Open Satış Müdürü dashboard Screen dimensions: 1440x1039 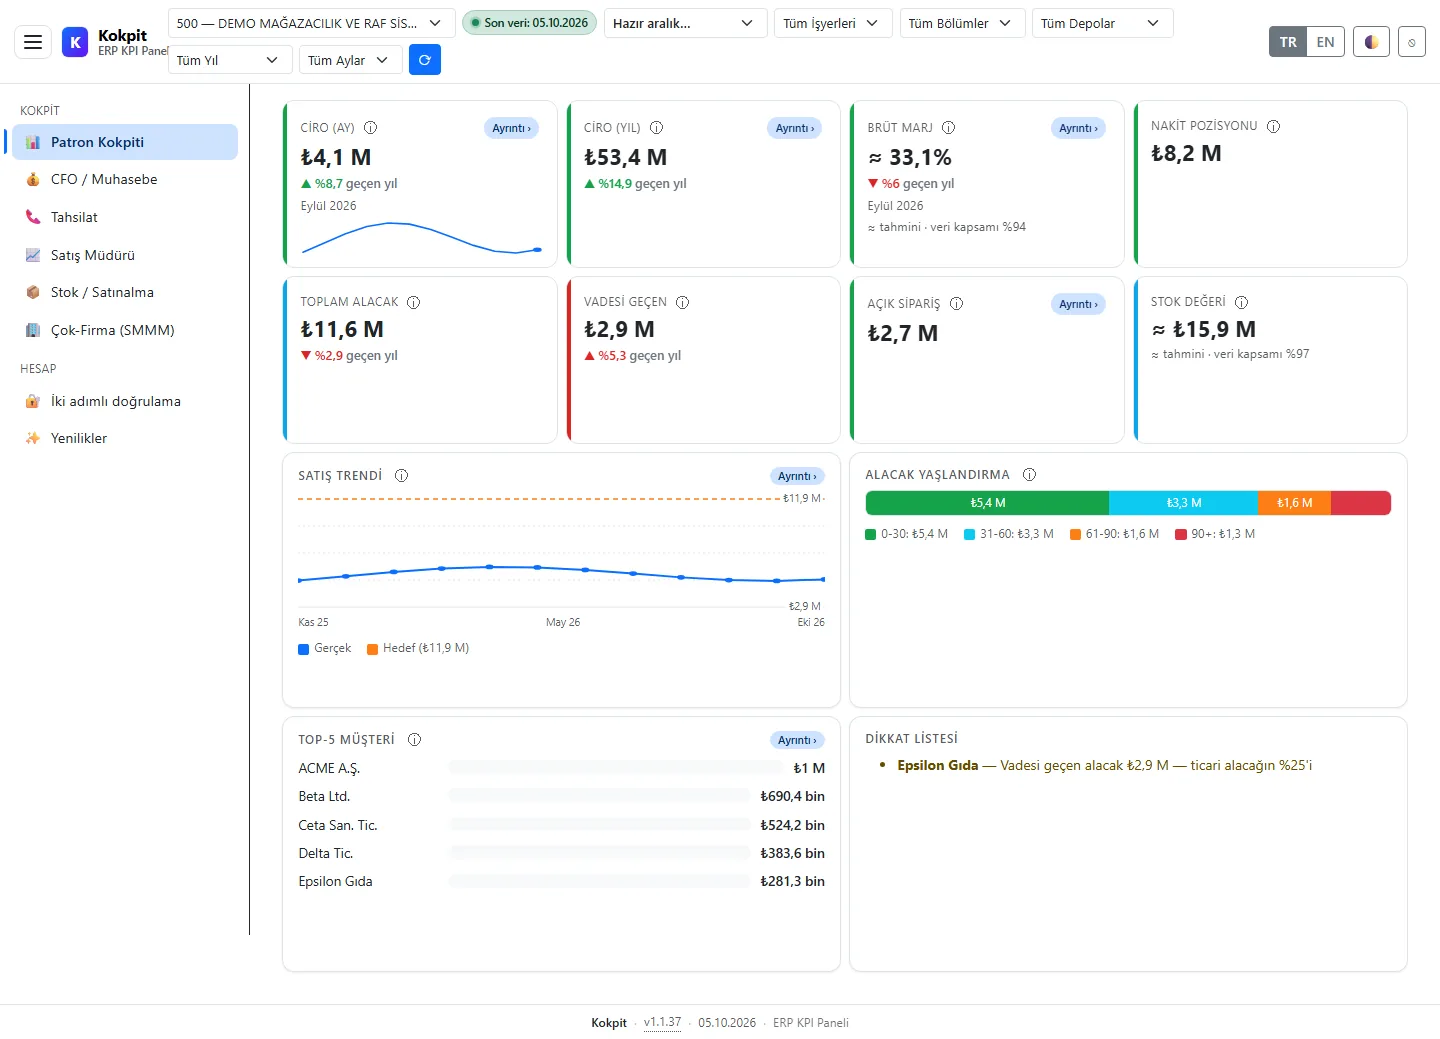(x=125, y=255)
